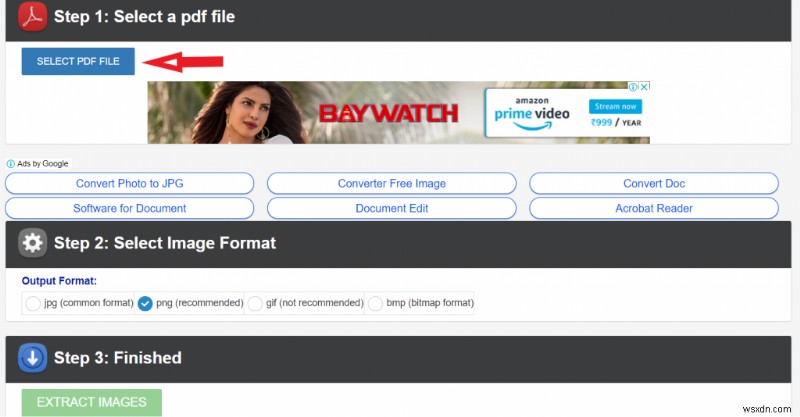This screenshot has width=800, height=417.
Task: Click the Output Format: label
Action: 59,281
